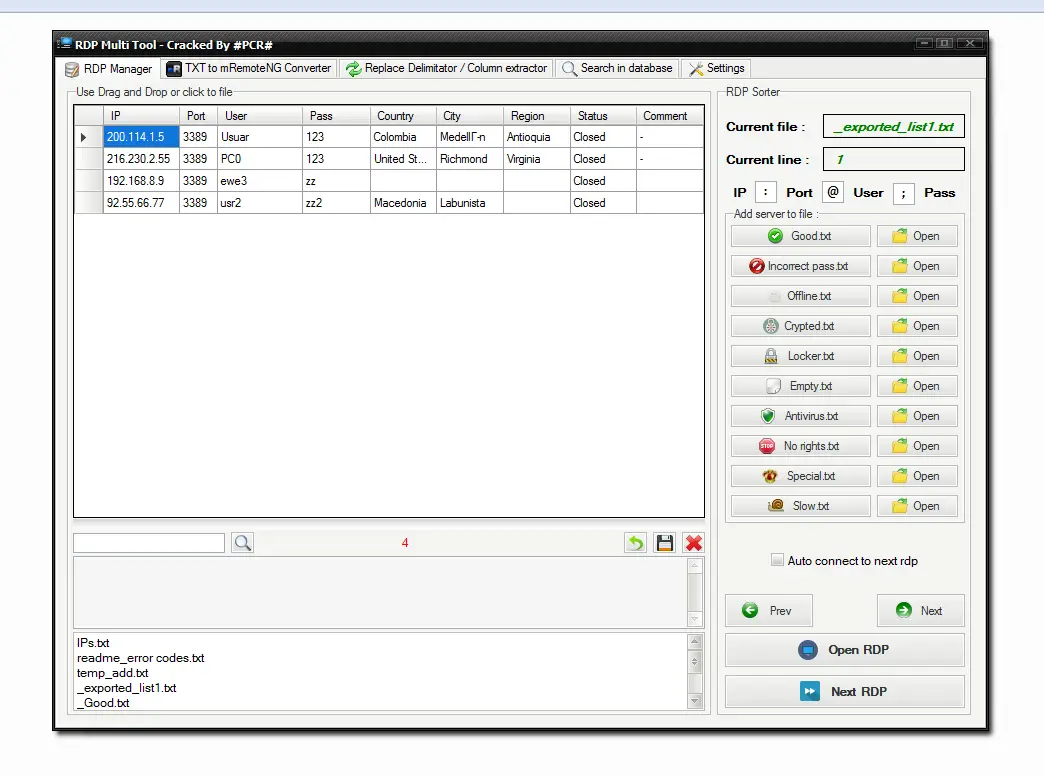
Task: Add slow server to Slow.txt
Action: pos(800,506)
